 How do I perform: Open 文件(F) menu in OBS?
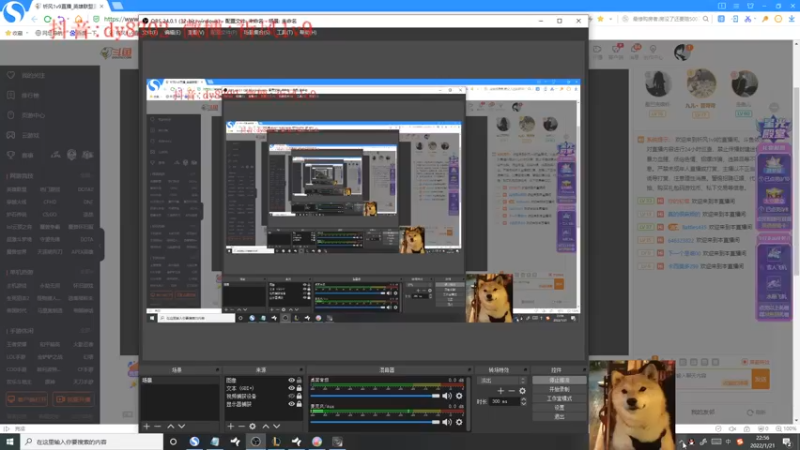click(x=150, y=32)
